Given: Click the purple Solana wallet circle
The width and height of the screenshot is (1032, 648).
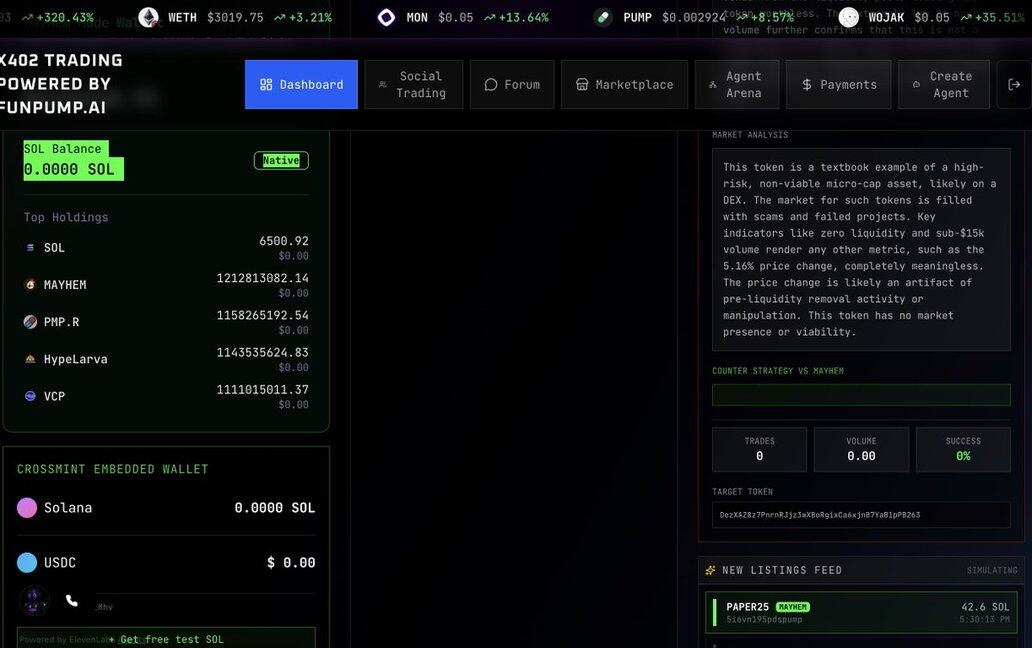Looking at the screenshot, I should [27, 508].
